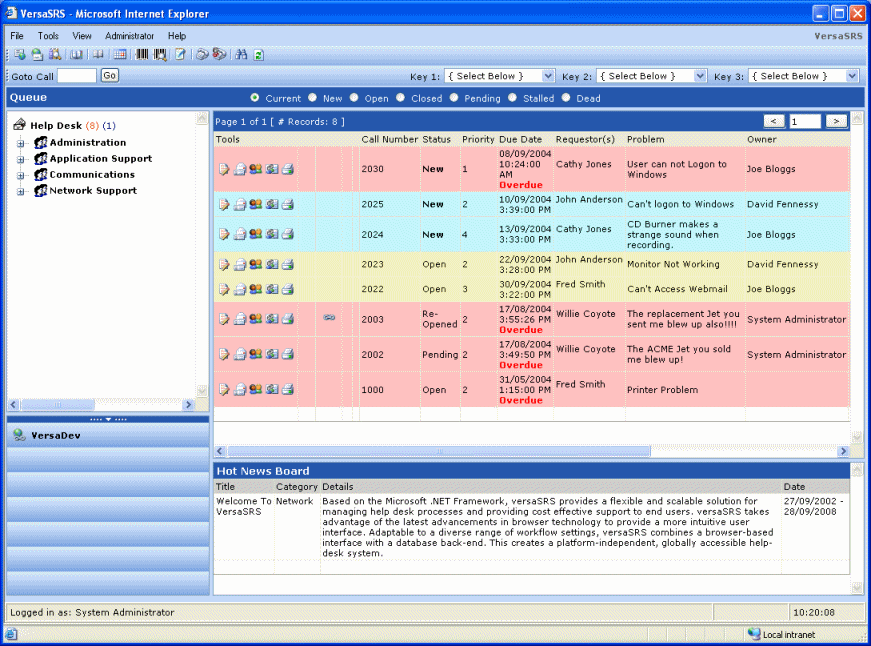Click the call list horizontal scrollbar thumb

coord(439,451)
